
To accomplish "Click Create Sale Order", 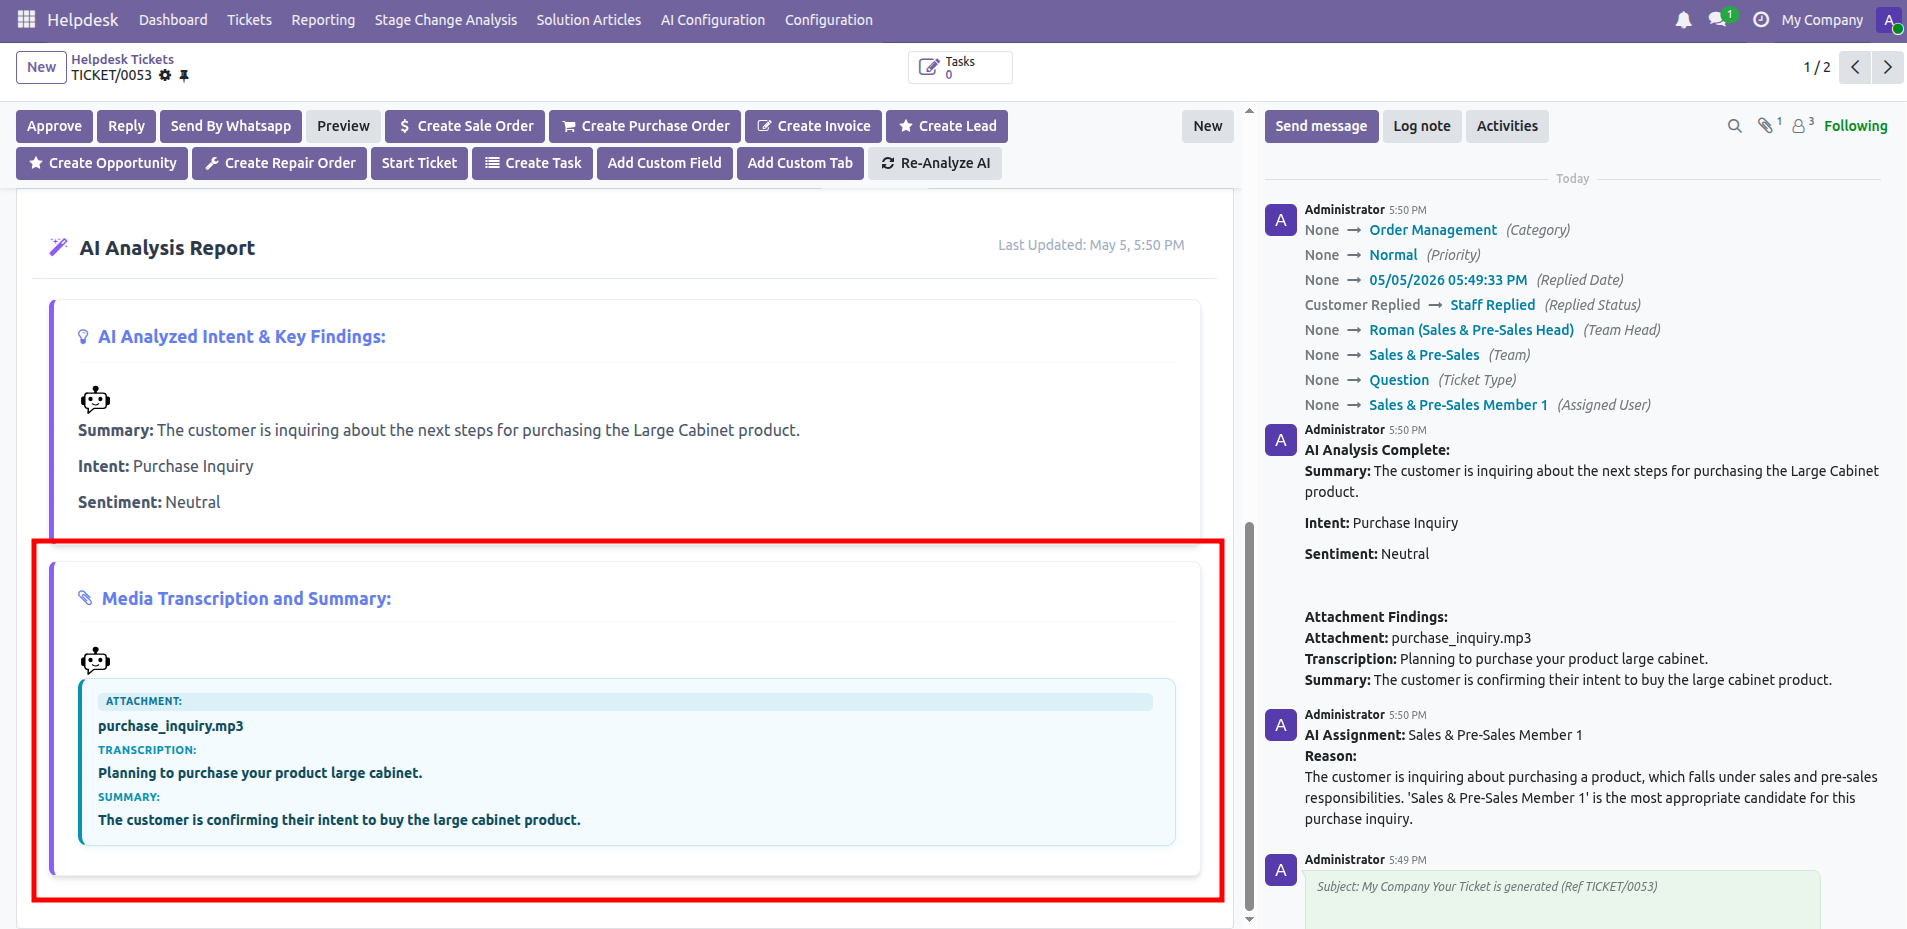I will click(x=465, y=126).
